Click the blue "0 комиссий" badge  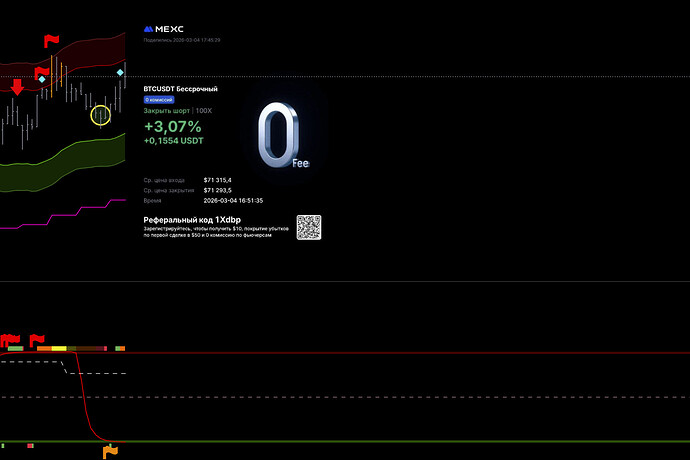tap(159, 100)
